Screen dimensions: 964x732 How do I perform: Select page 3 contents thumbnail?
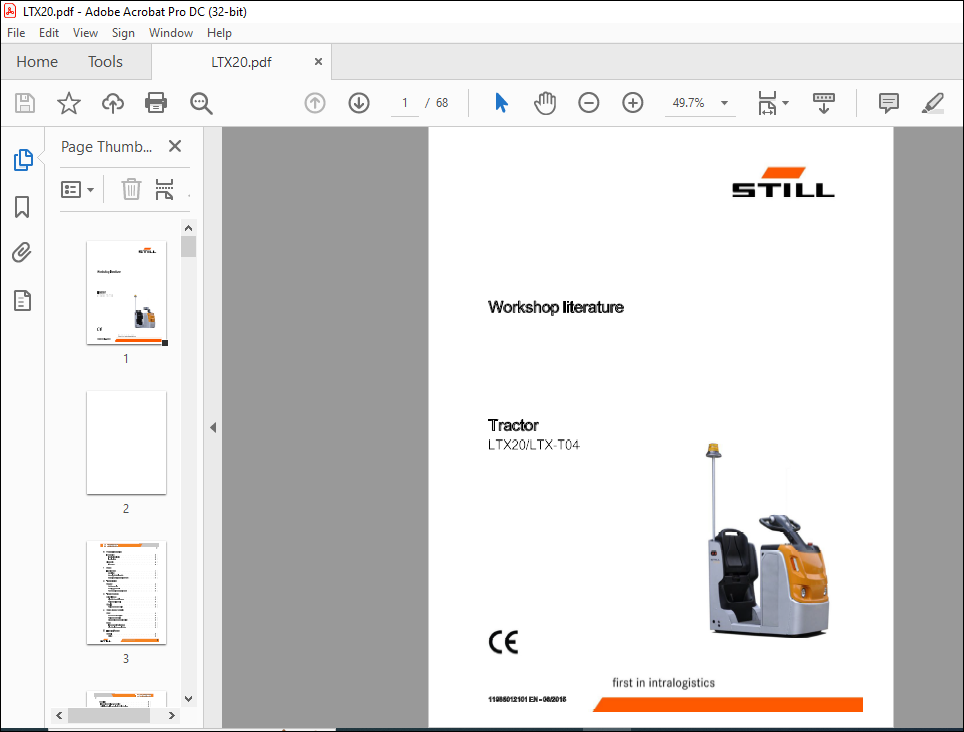(x=127, y=592)
